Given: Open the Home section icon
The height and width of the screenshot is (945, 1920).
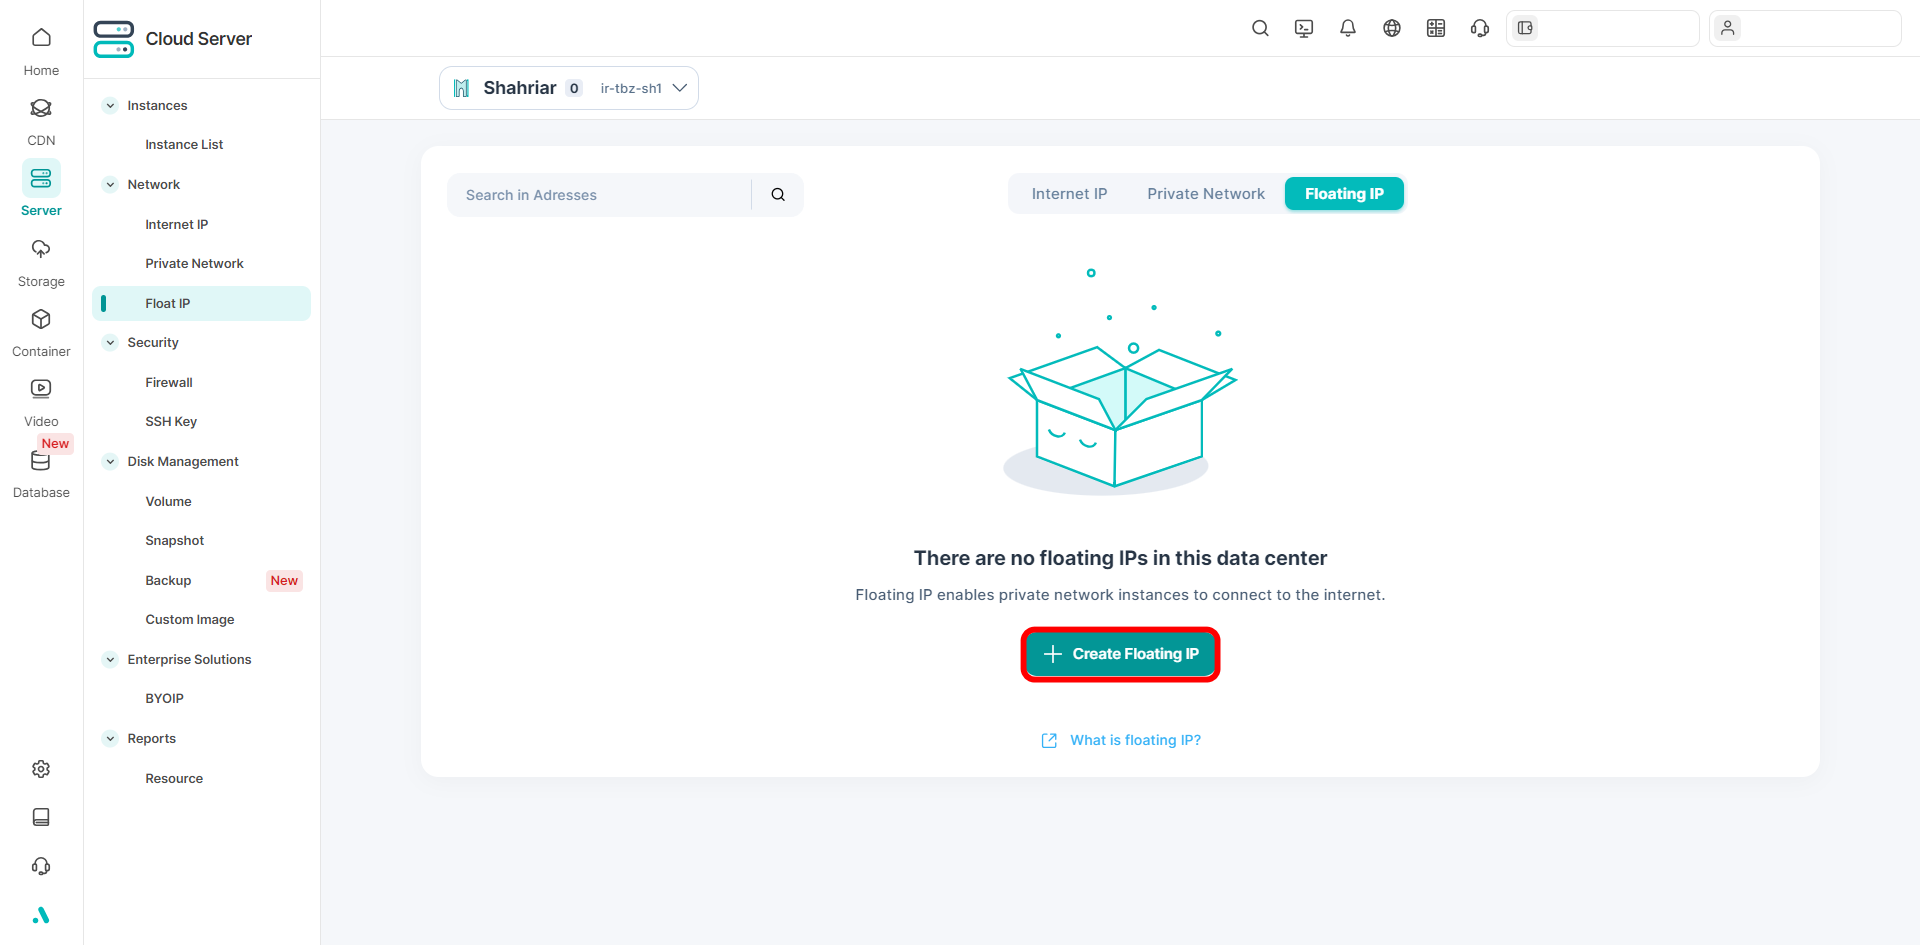Looking at the screenshot, I should point(41,38).
